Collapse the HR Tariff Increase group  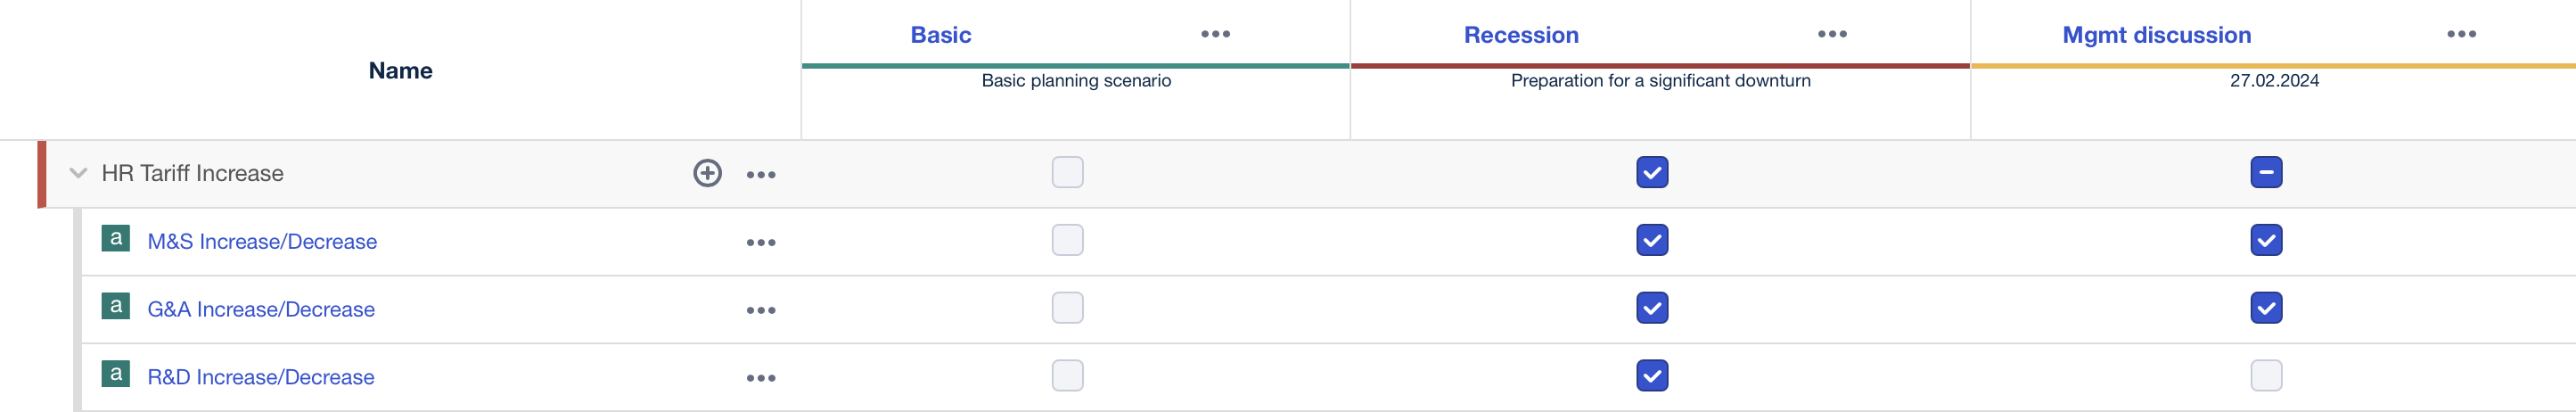pos(78,173)
